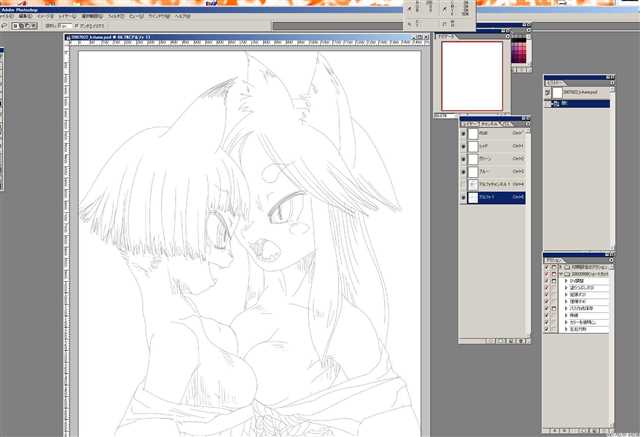Show the Alpha channel 1 visibility eye
Screen dimensions: 640x437
(x=464, y=185)
